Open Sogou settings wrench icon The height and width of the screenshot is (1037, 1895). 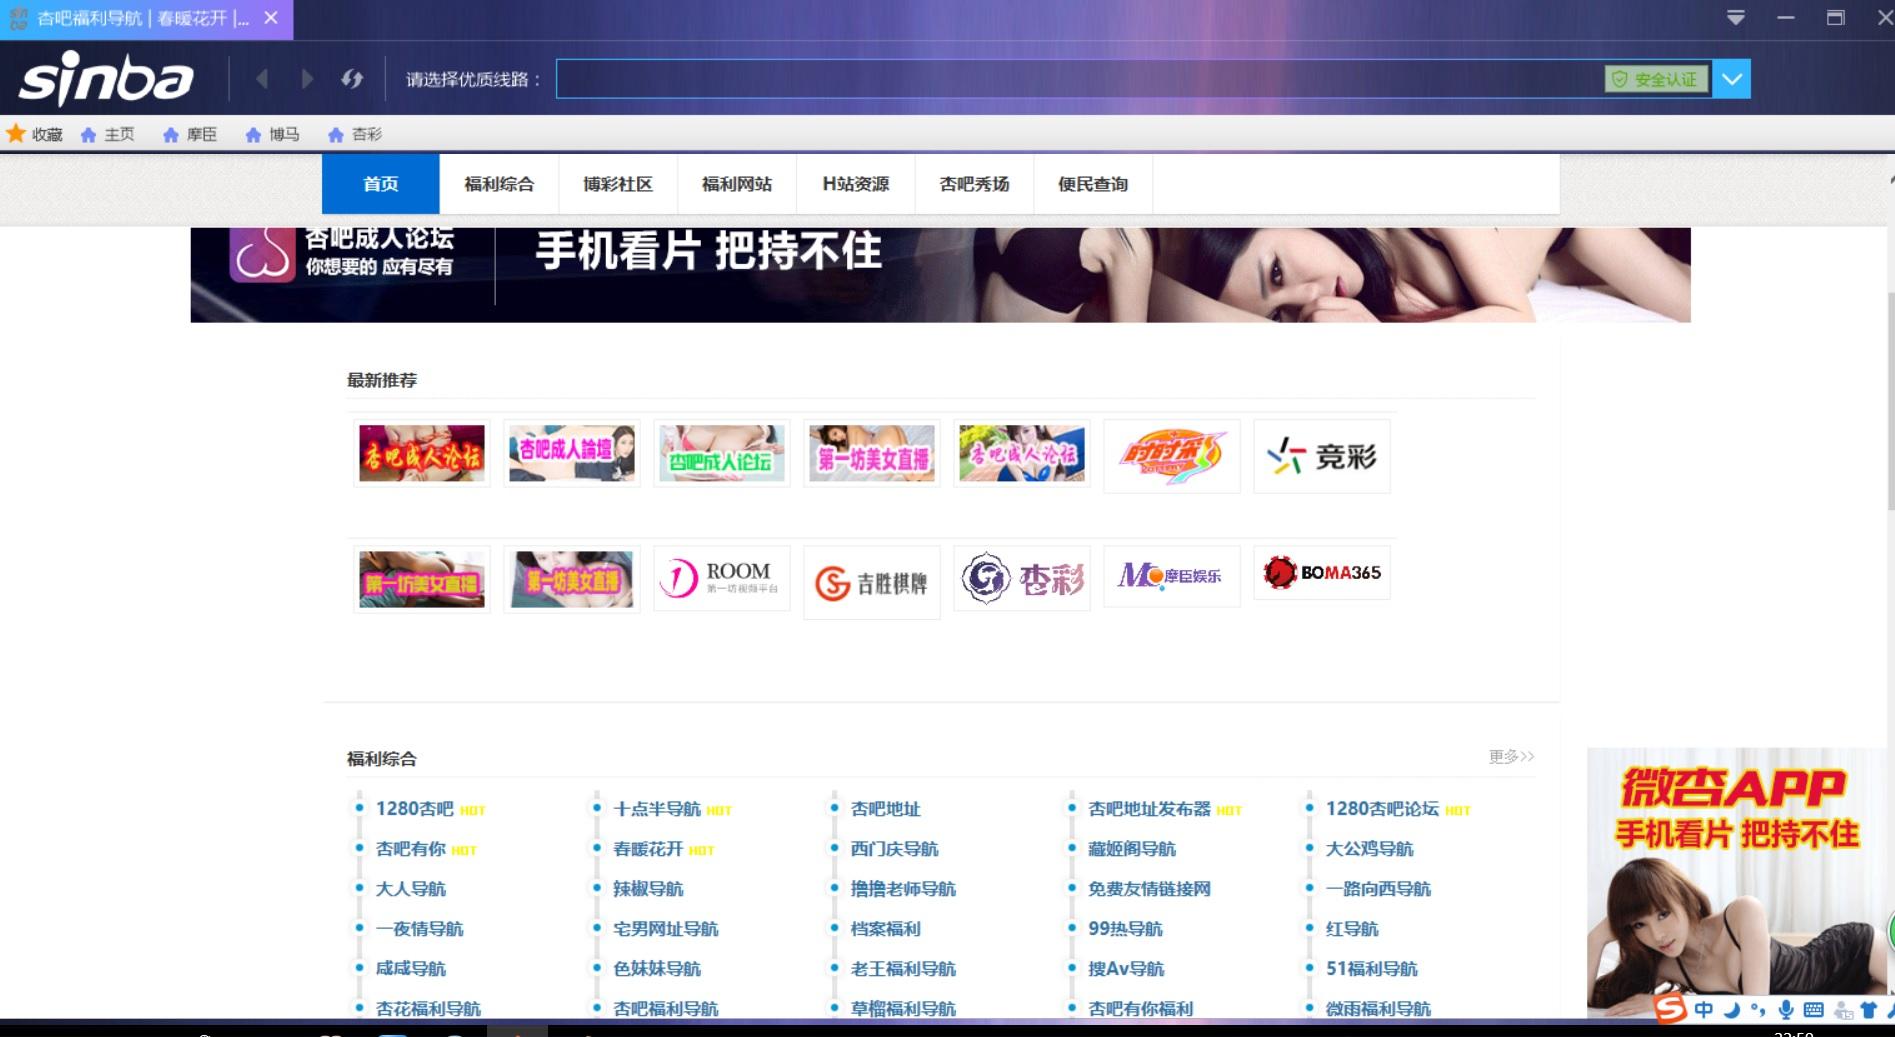click(1892, 1009)
